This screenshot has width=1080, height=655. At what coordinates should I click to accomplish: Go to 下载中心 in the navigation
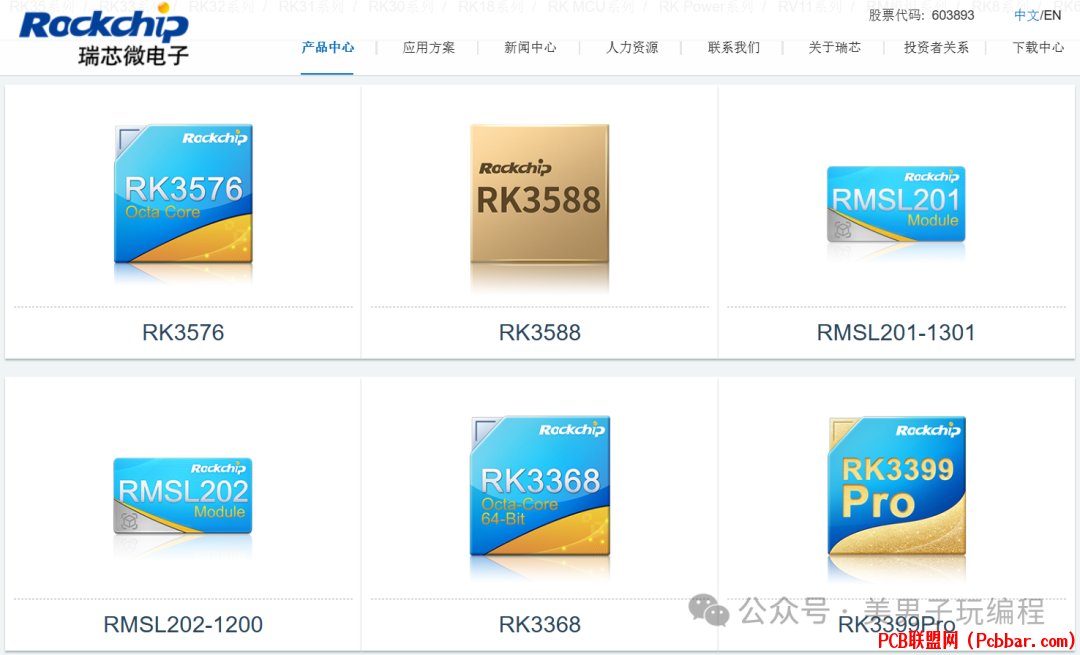click(x=1038, y=48)
